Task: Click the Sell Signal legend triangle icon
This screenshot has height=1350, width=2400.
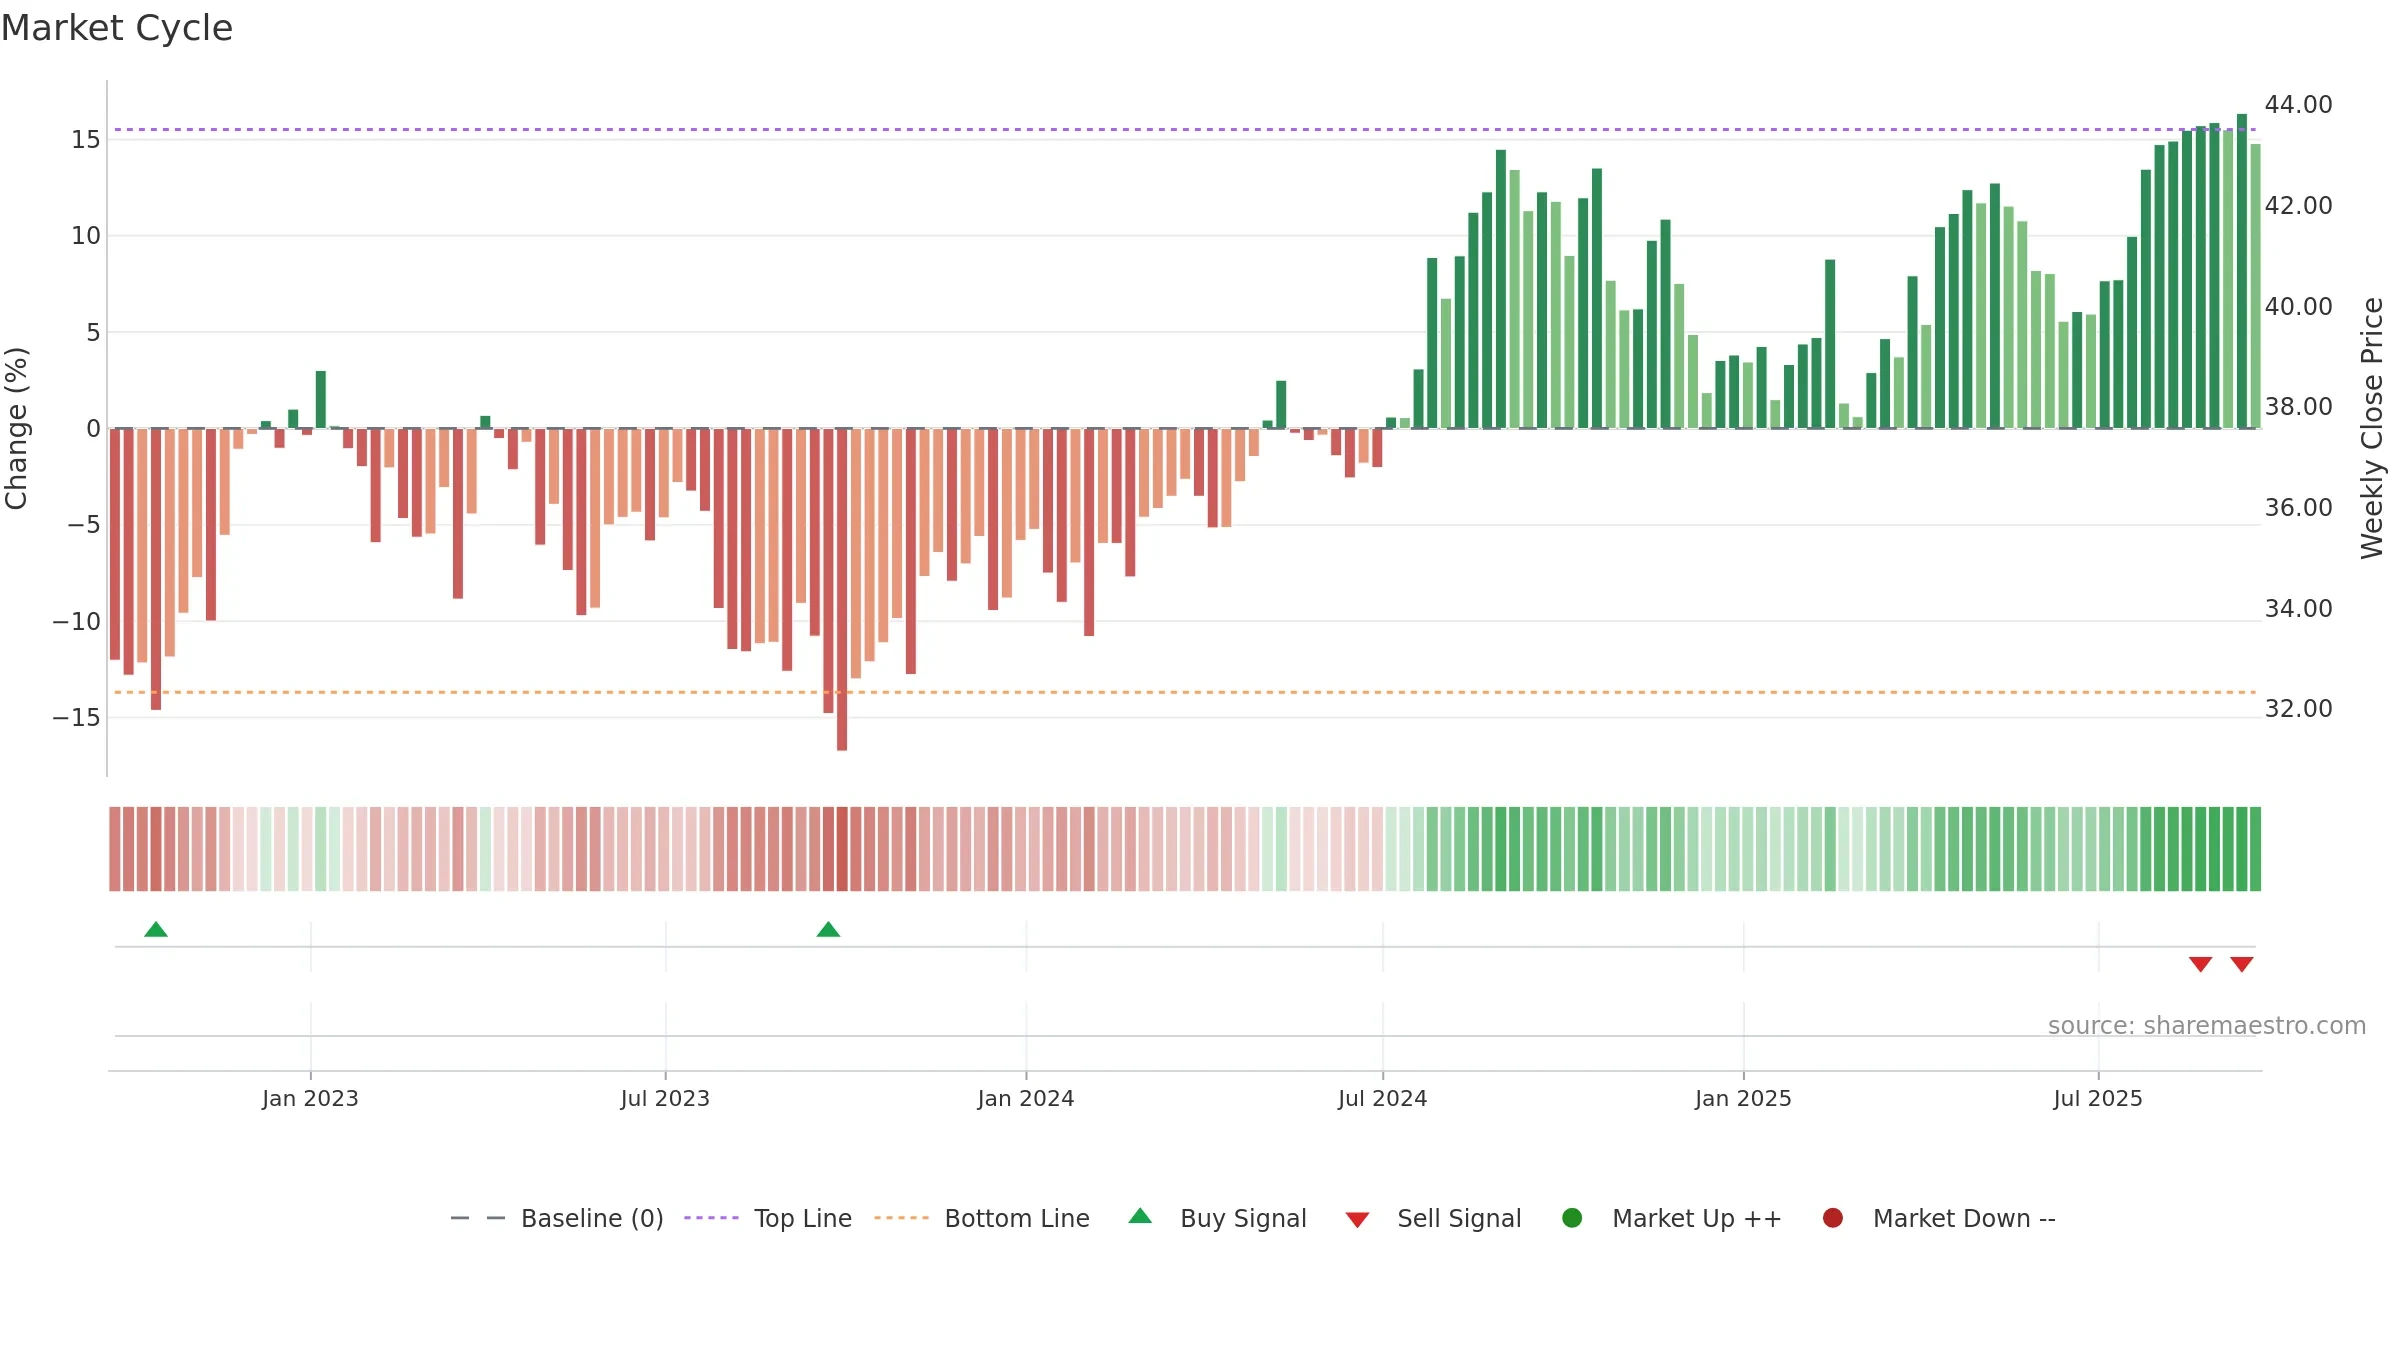Action: pos(1357,1220)
